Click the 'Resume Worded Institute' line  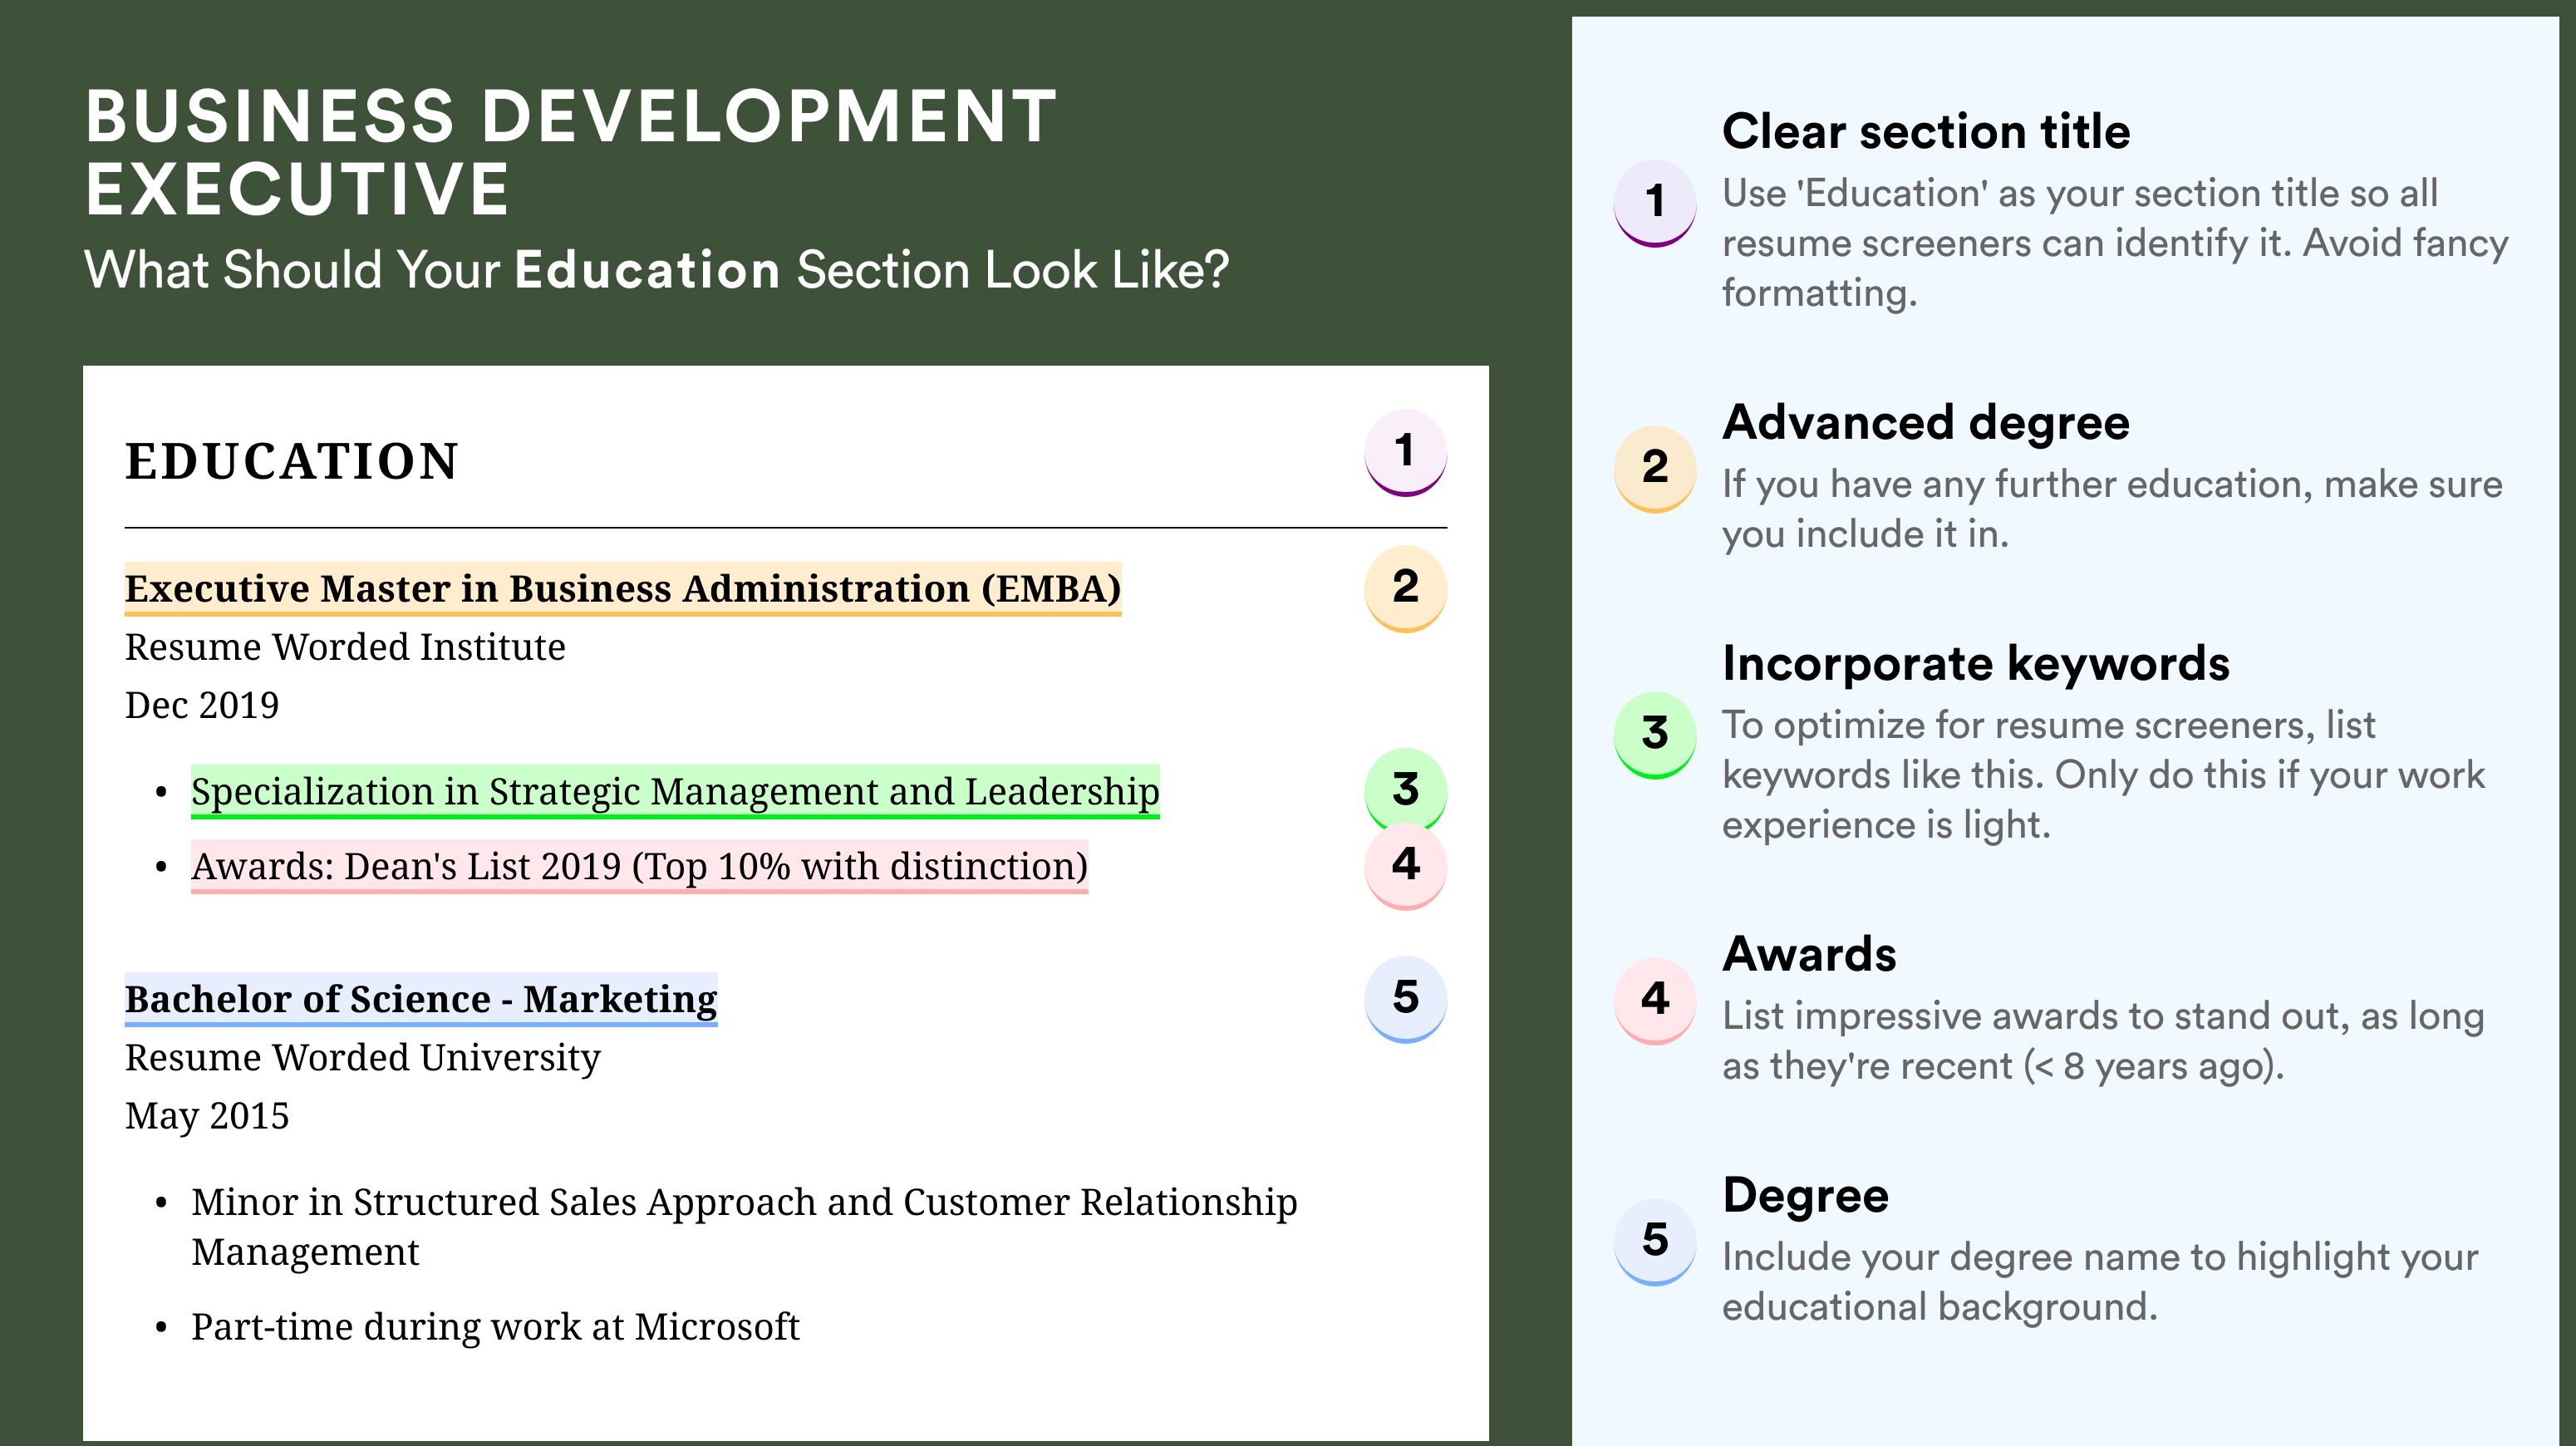pyautogui.click(x=345, y=647)
